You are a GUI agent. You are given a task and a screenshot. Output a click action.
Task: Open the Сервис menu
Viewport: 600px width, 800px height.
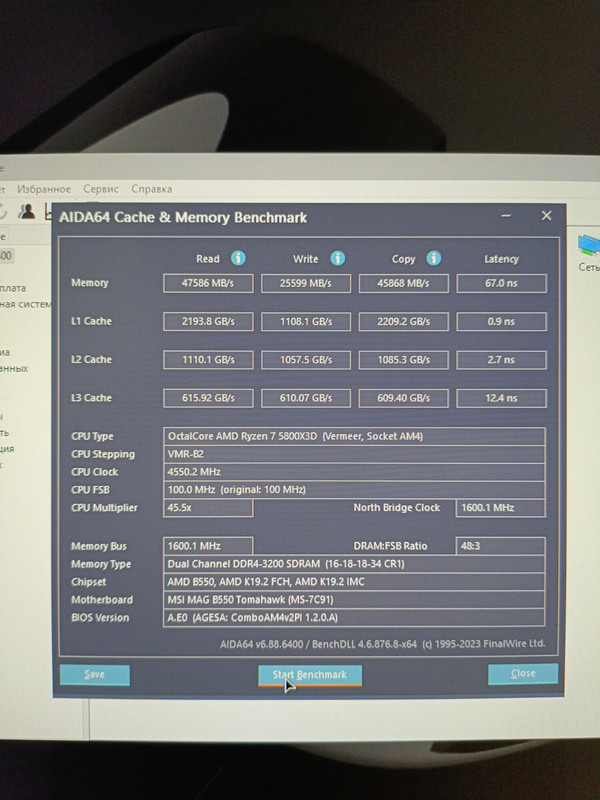[101, 189]
